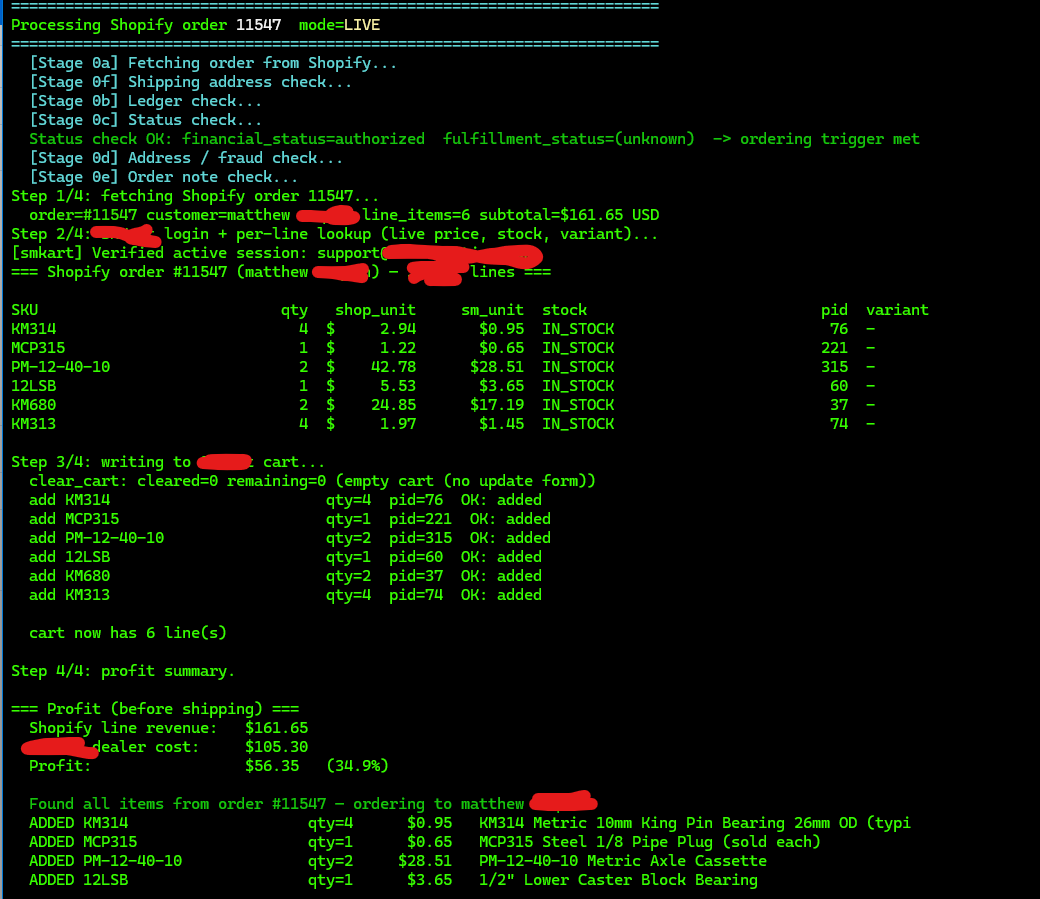The image size is (1040, 899).
Task: Click '[Stage 0b] Ledger check...' line
Action: (x=145, y=102)
